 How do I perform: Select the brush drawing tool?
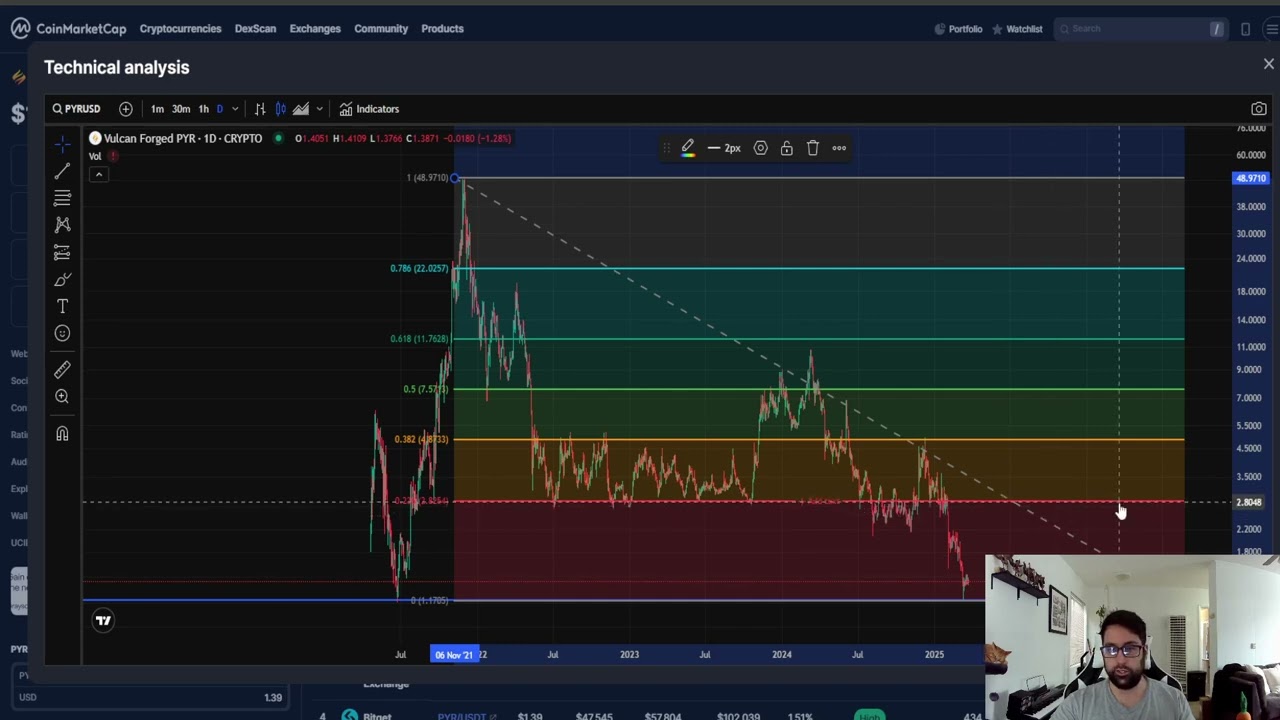point(62,279)
